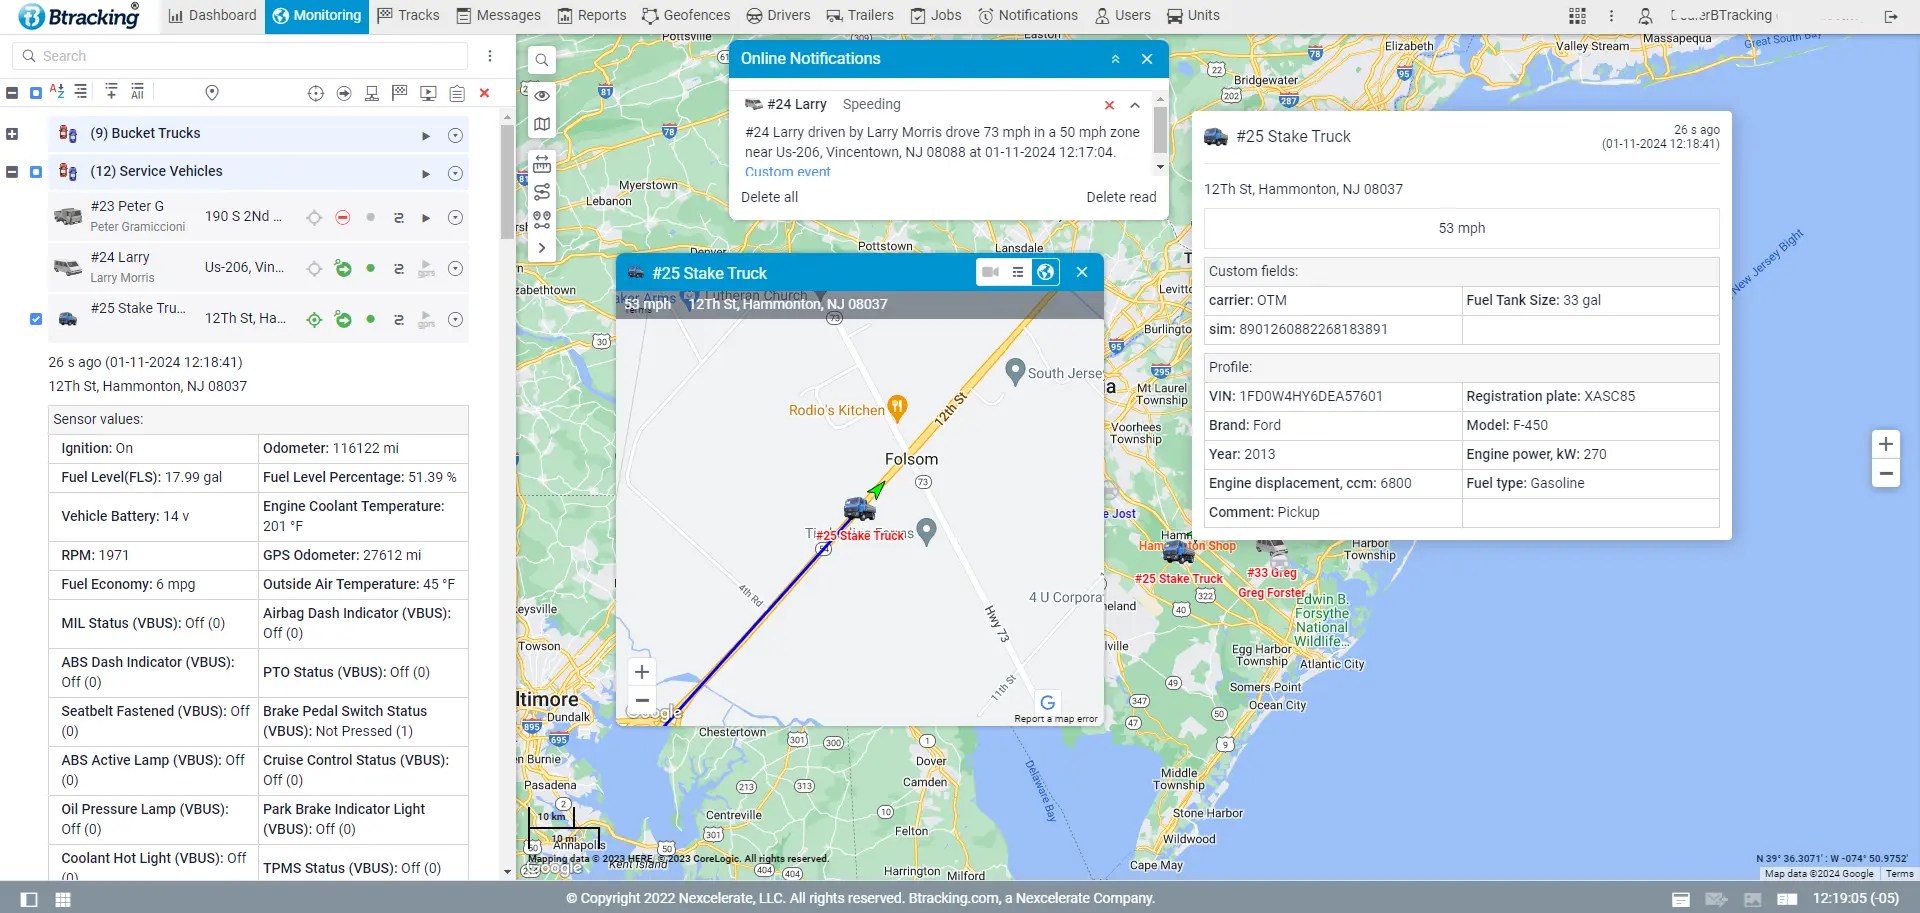Viewport: 1920px width, 913px height.
Task: Open the Service Vehicles group options dropdown
Action: [x=455, y=173]
